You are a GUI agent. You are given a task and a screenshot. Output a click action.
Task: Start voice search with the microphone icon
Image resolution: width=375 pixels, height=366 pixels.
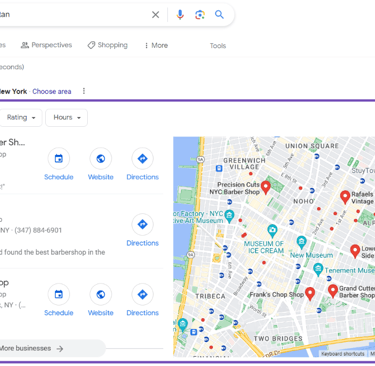coord(180,15)
